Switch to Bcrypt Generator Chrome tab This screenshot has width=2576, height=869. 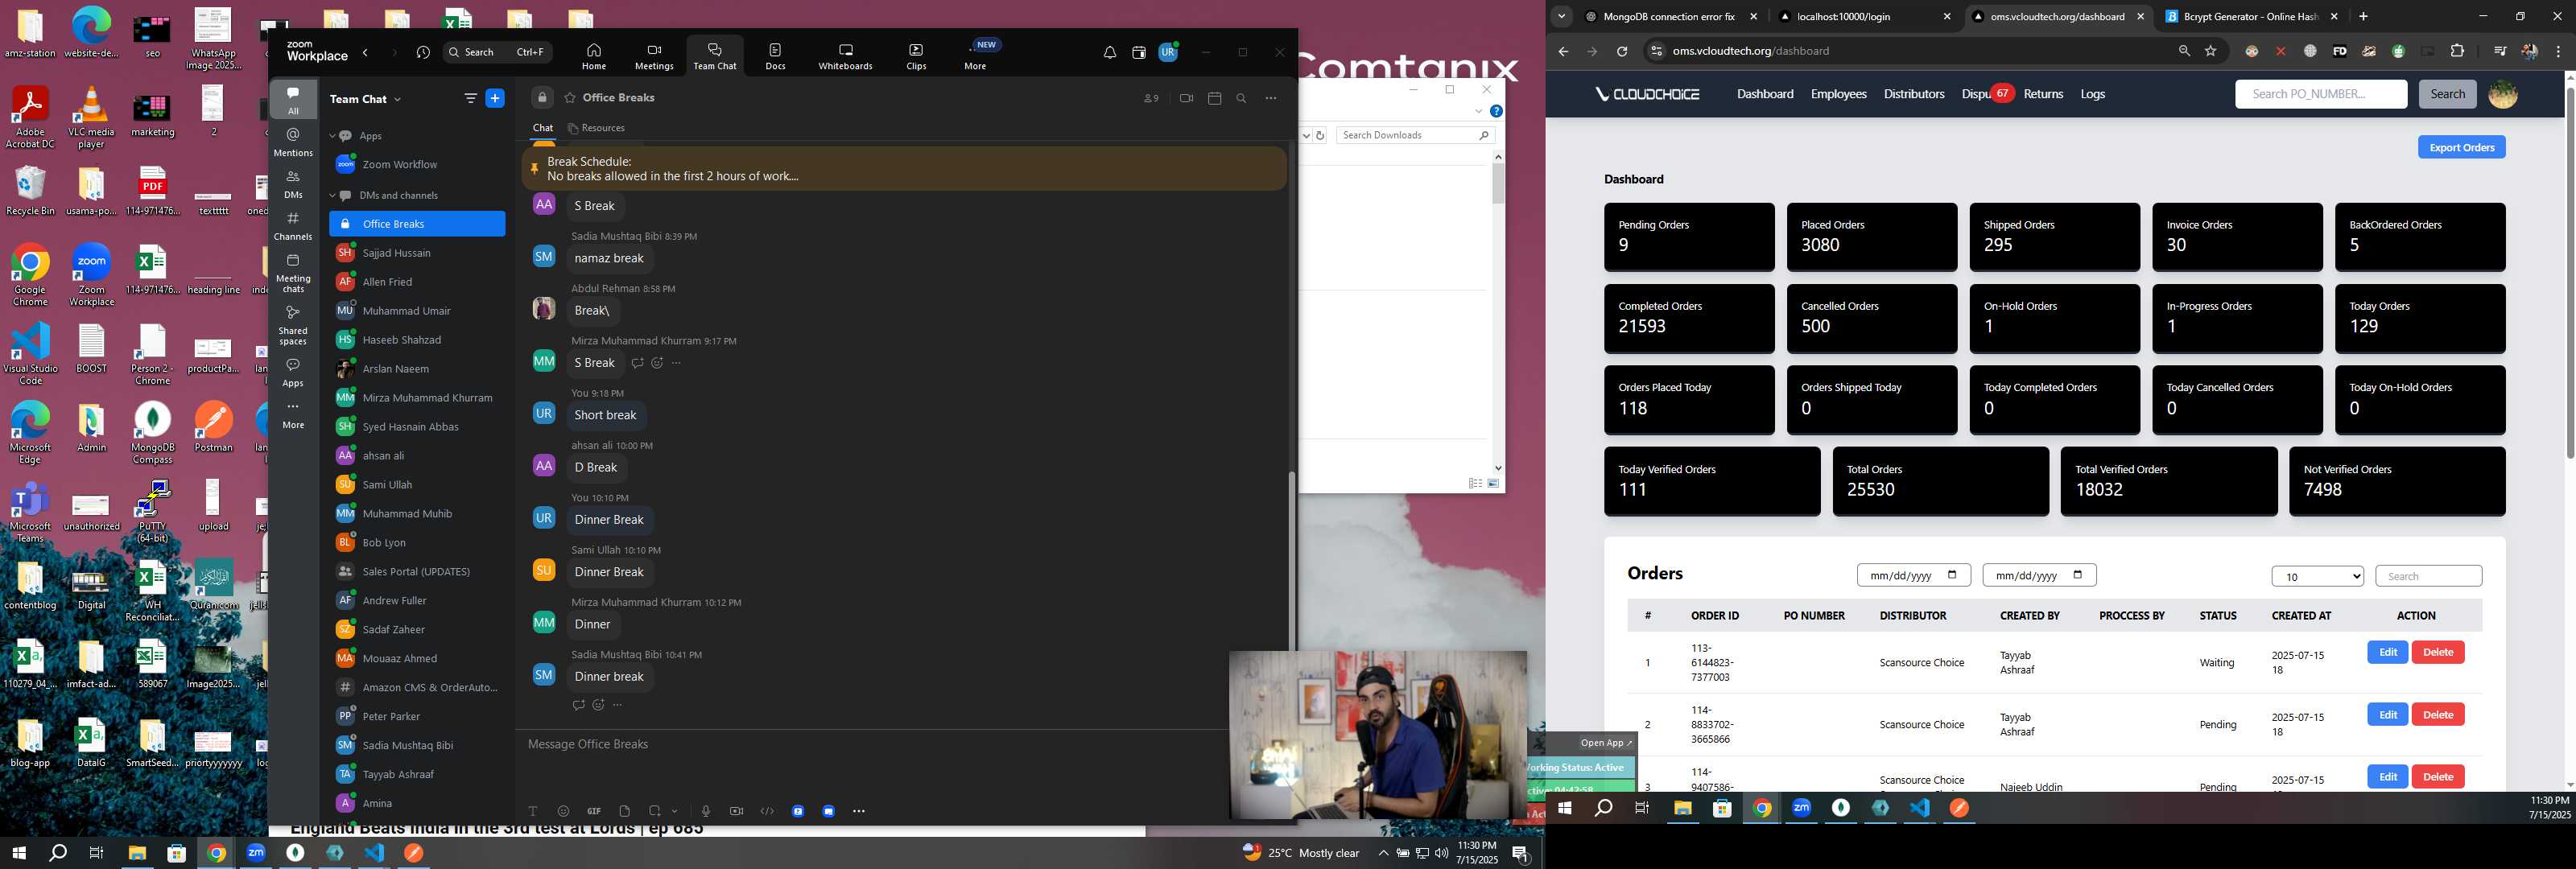(x=2251, y=16)
